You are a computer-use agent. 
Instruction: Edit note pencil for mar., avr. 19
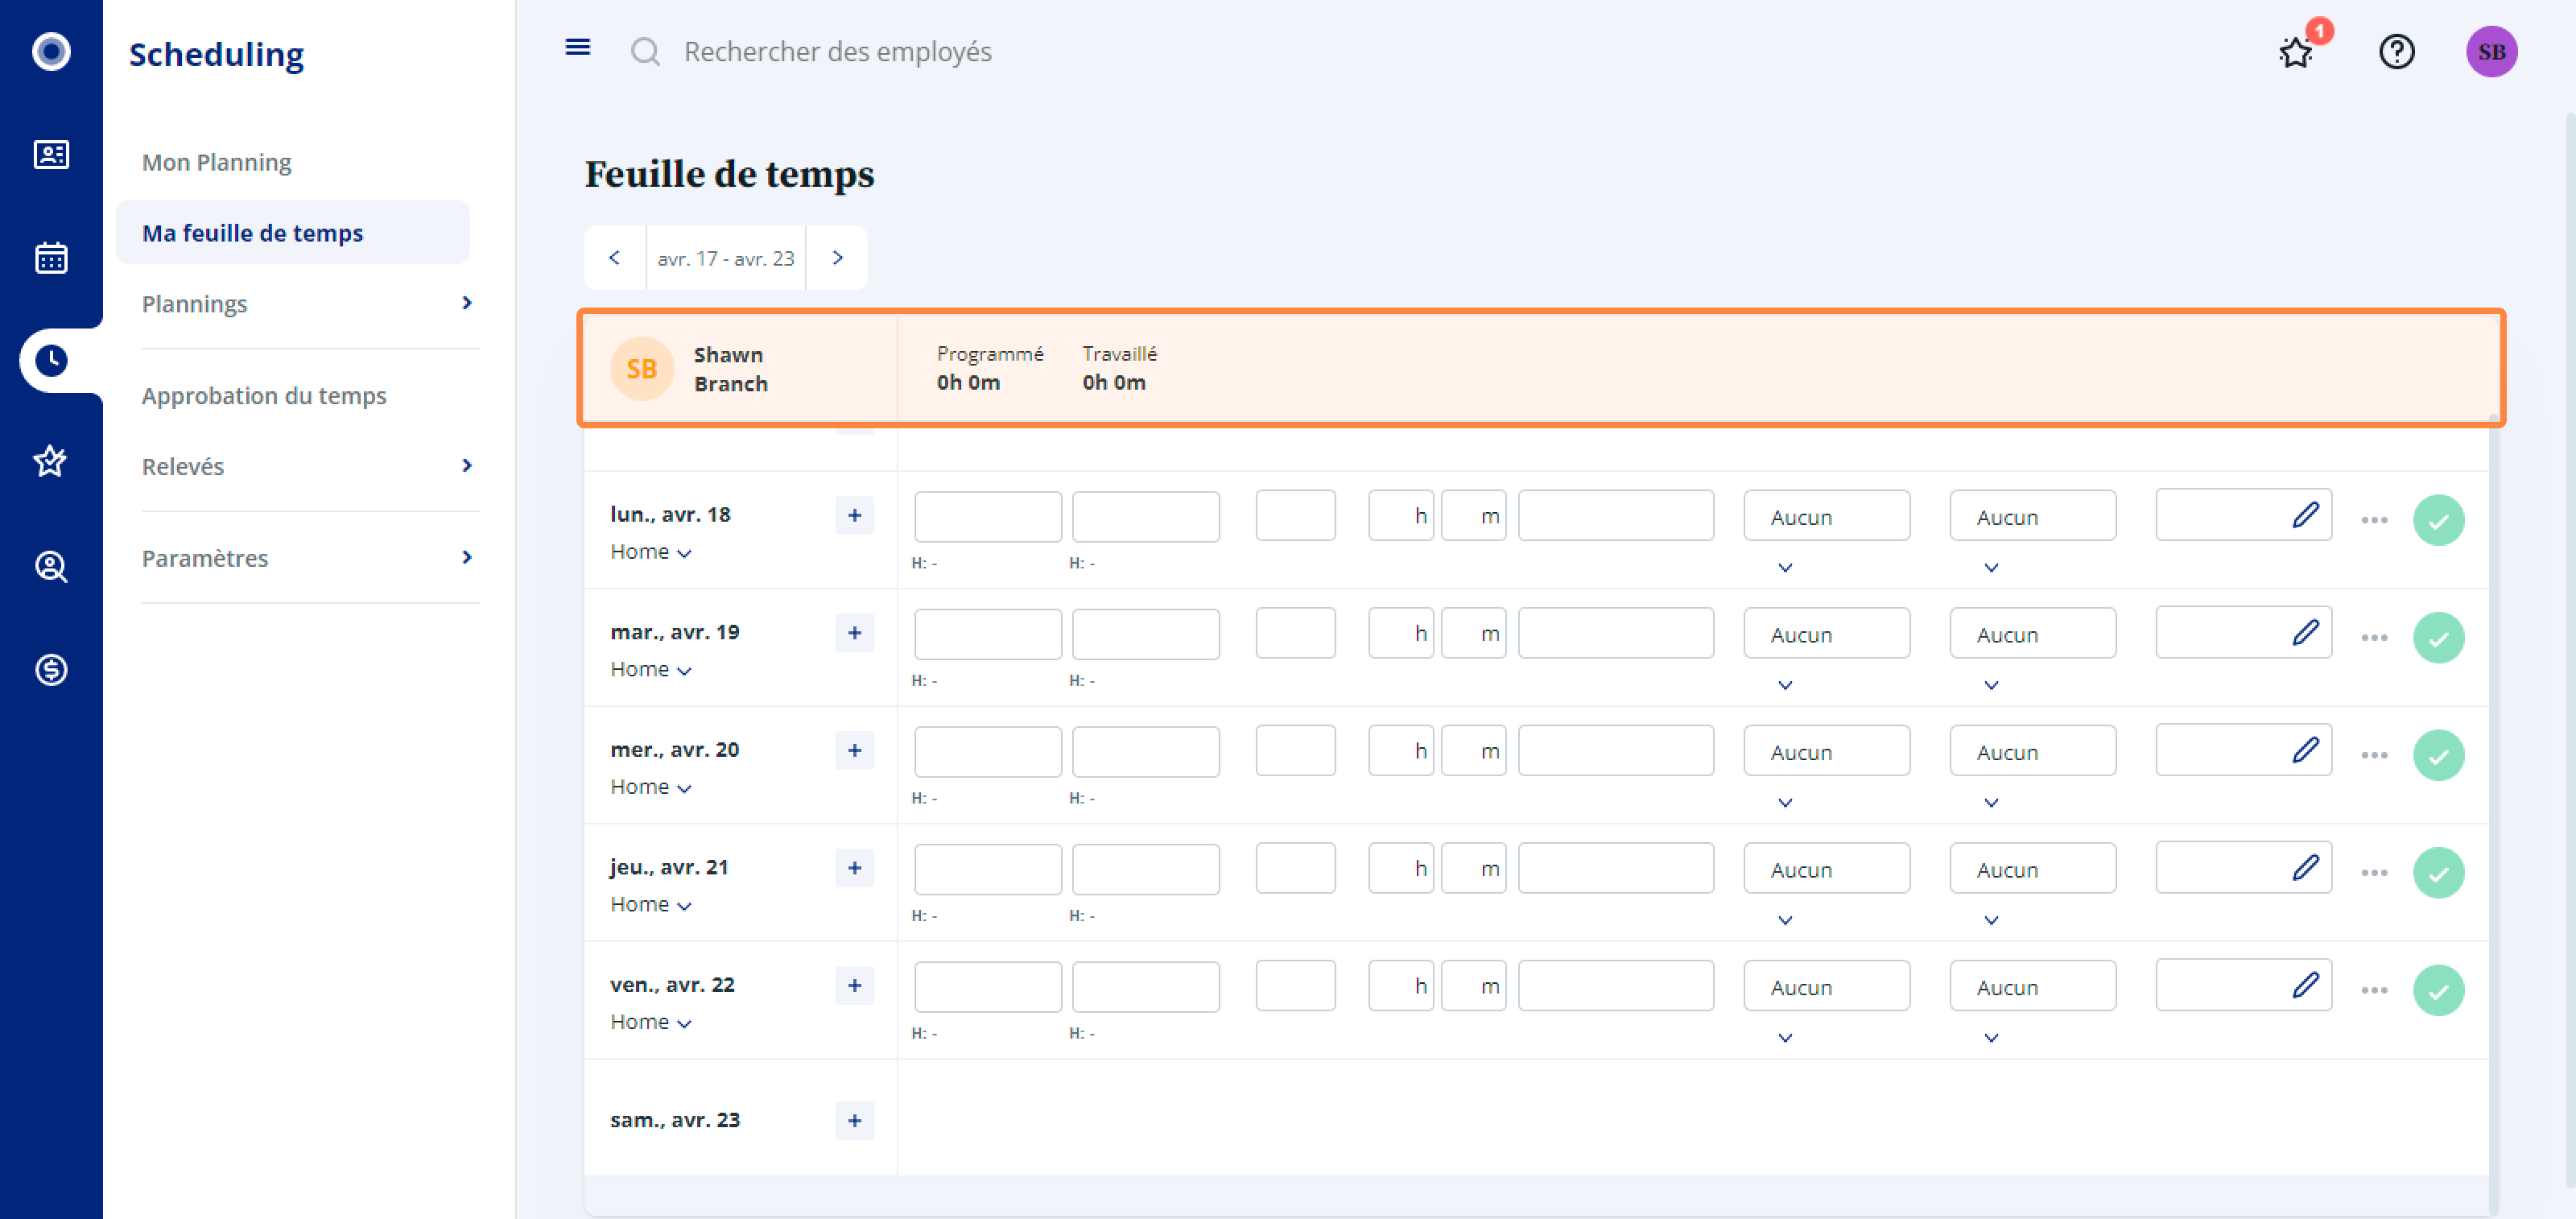pos(2305,633)
